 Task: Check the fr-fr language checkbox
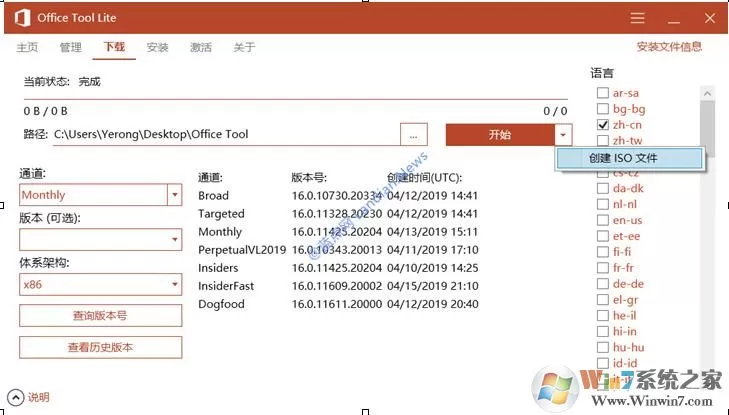603,268
